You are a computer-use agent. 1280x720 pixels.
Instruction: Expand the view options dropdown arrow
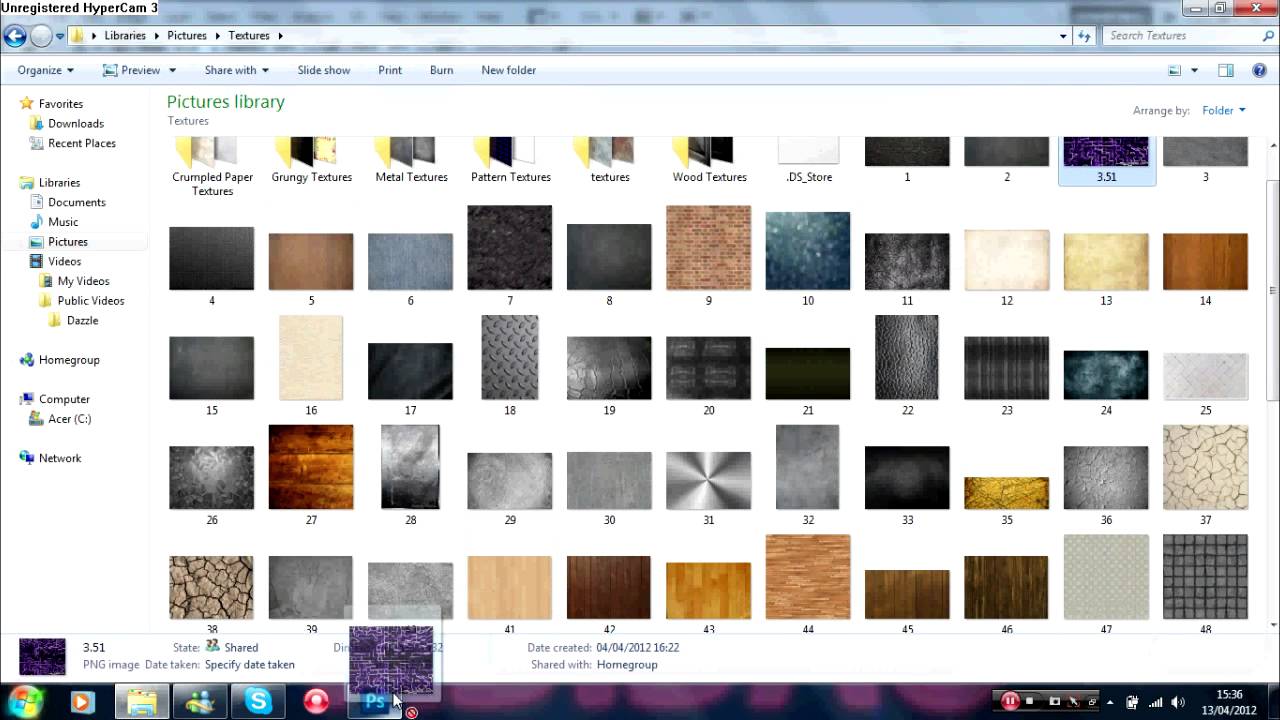click(x=1195, y=70)
